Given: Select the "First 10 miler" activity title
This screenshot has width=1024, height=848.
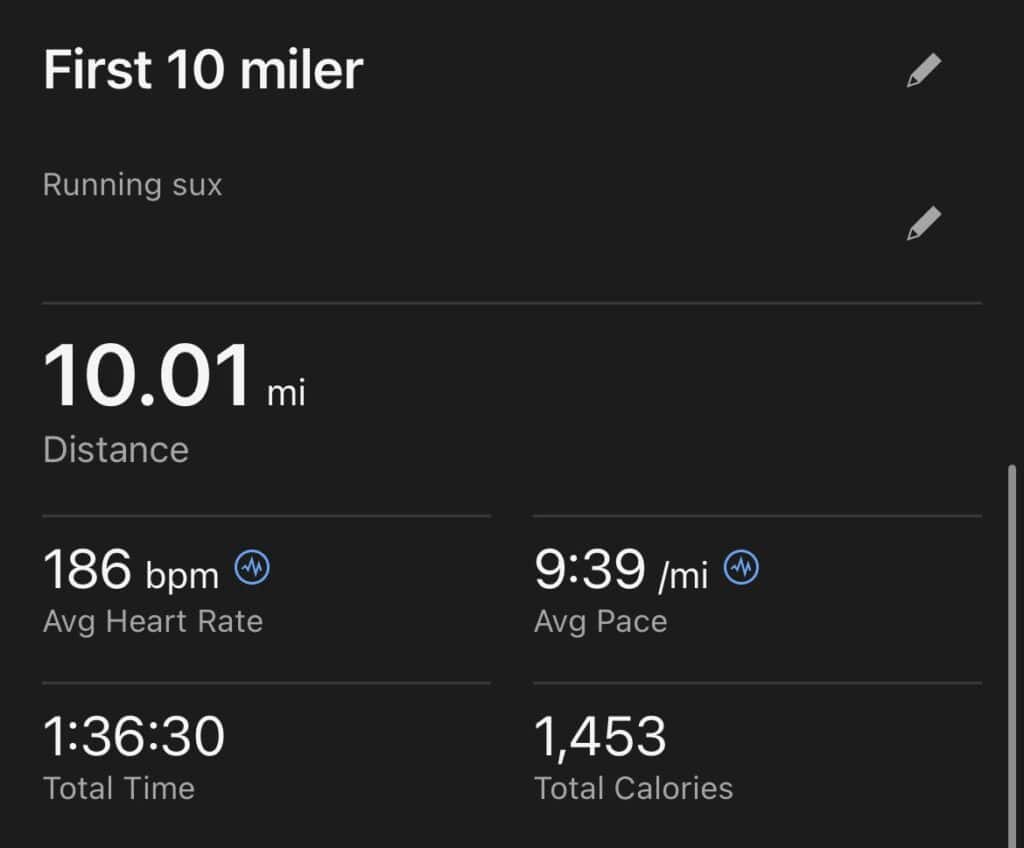Looking at the screenshot, I should 203,71.
